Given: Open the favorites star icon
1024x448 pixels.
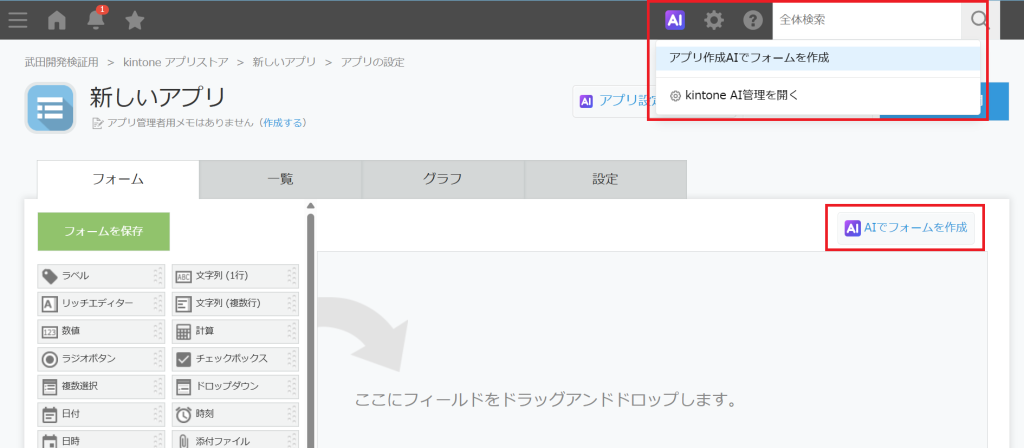Looking at the screenshot, I should click(135, 21).
